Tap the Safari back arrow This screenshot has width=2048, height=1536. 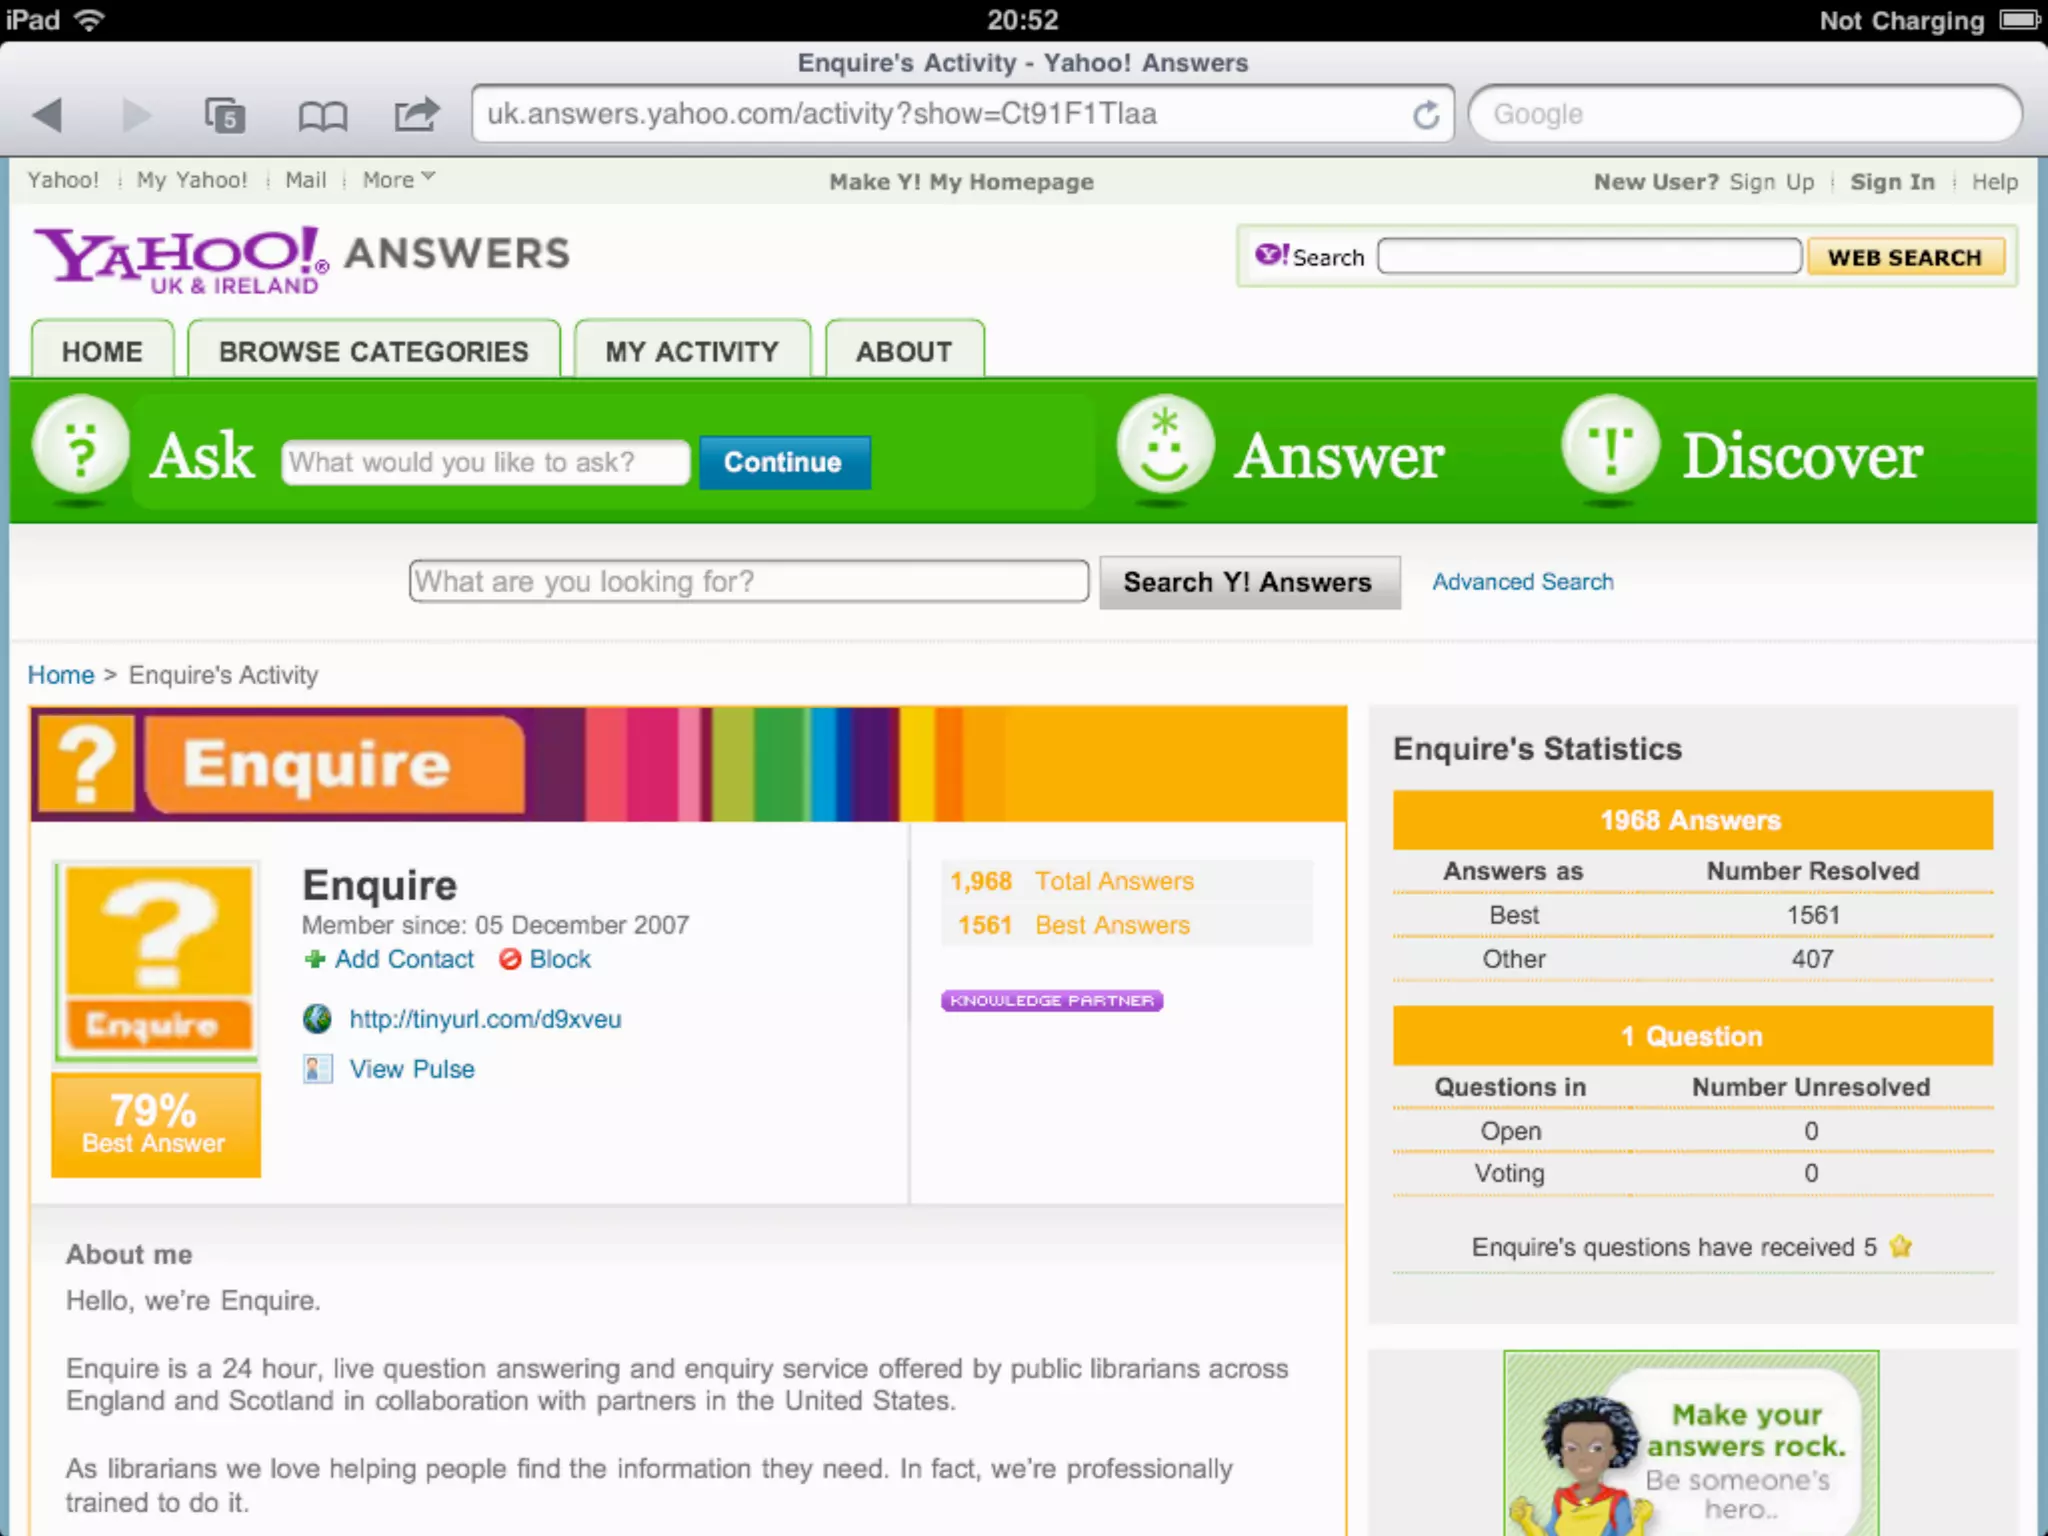tap(48, 115)
